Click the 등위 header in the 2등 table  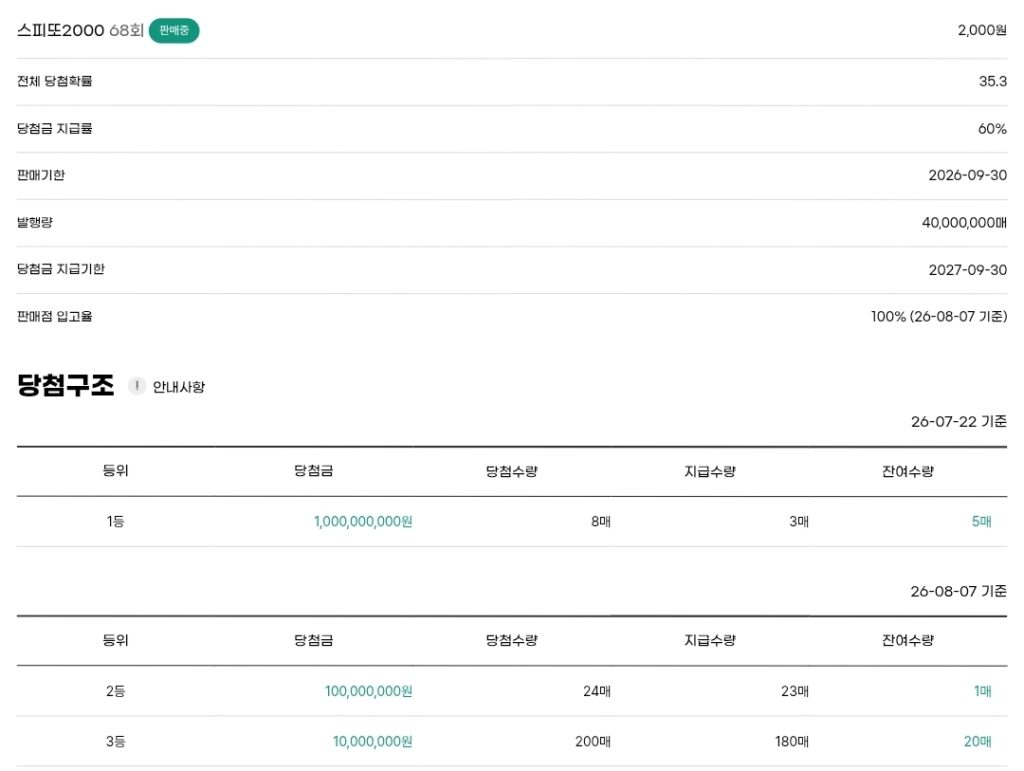(x=116, y=640)
